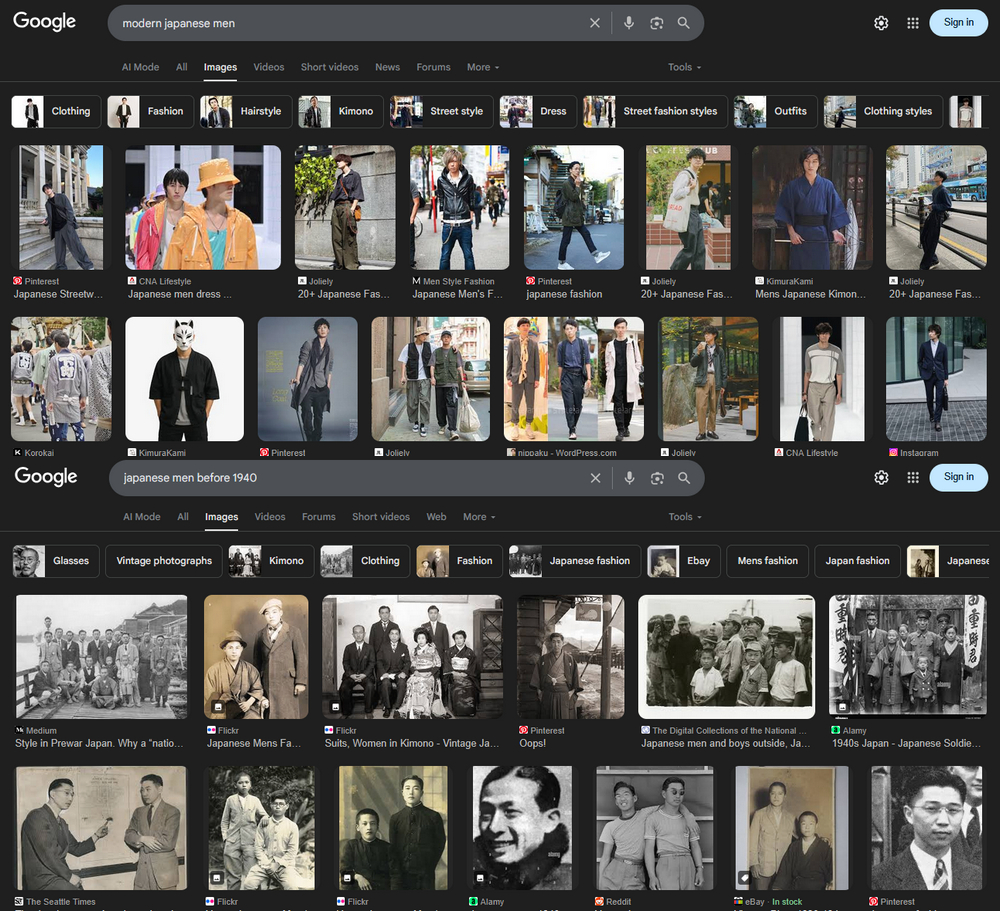The image size is (1000, 911).
Task: Open KimuraKami blue kimono image
Action: [812, 207]
